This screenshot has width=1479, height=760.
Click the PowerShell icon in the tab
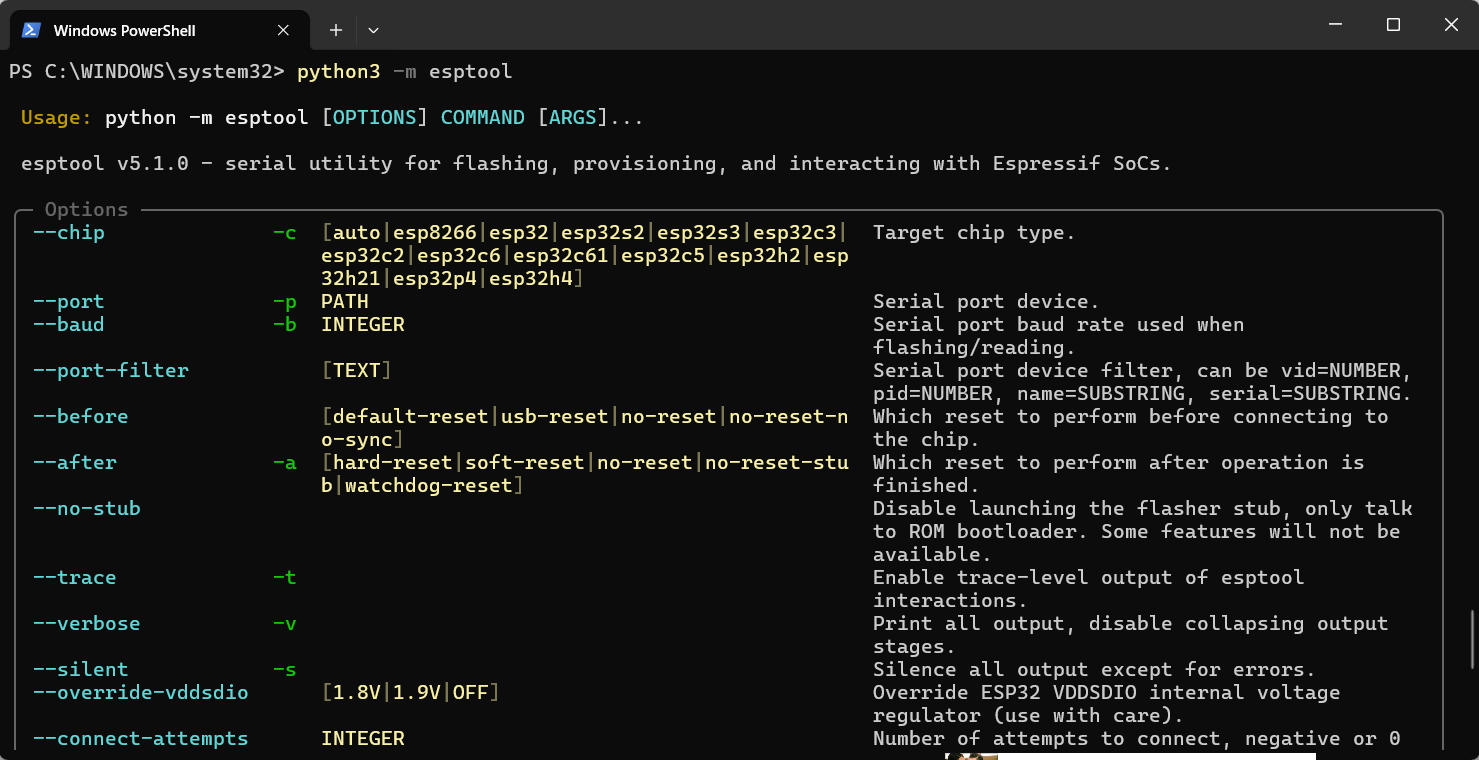coord(31,30)
